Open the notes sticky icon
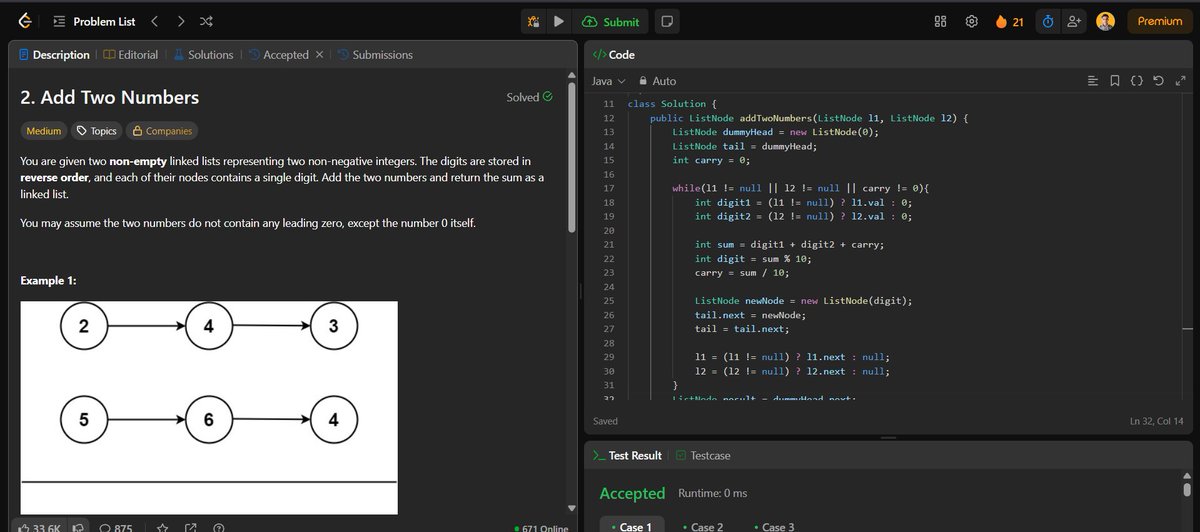This screenshot has height=532, width=1200. tap(667, 21)
